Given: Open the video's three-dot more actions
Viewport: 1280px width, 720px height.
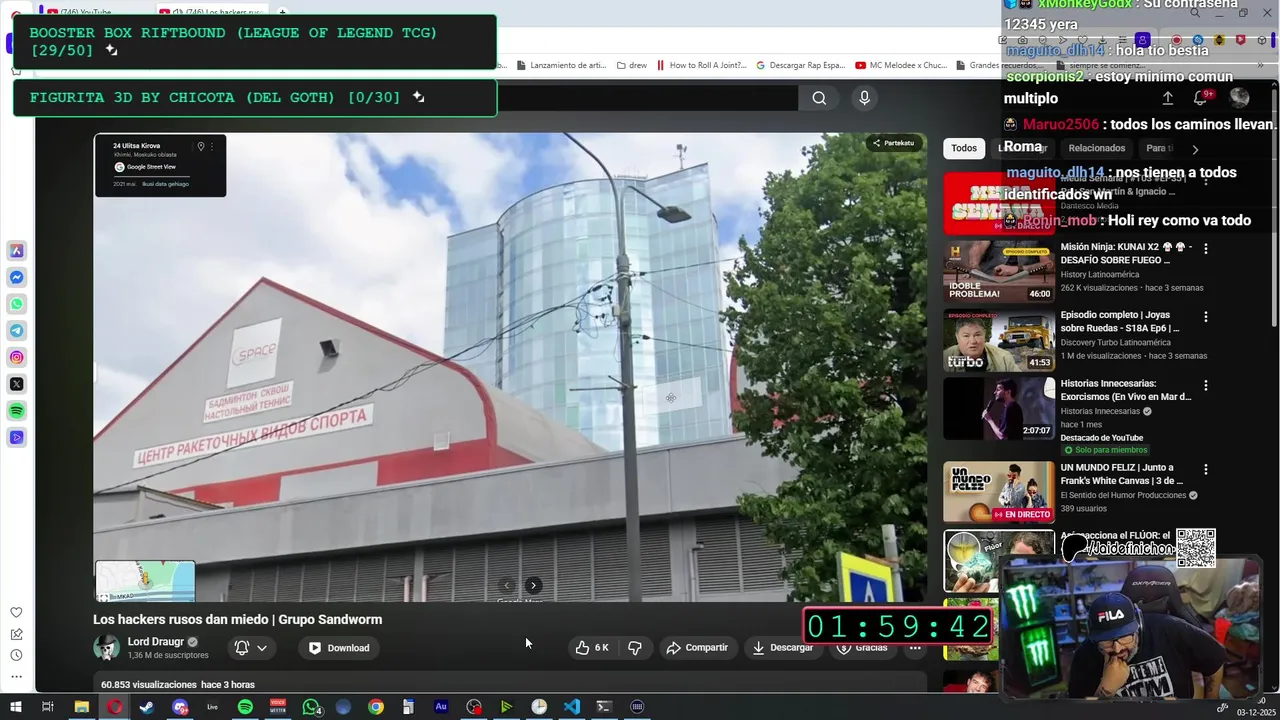Looking at the screenshot, I should [x=915, y=648].
